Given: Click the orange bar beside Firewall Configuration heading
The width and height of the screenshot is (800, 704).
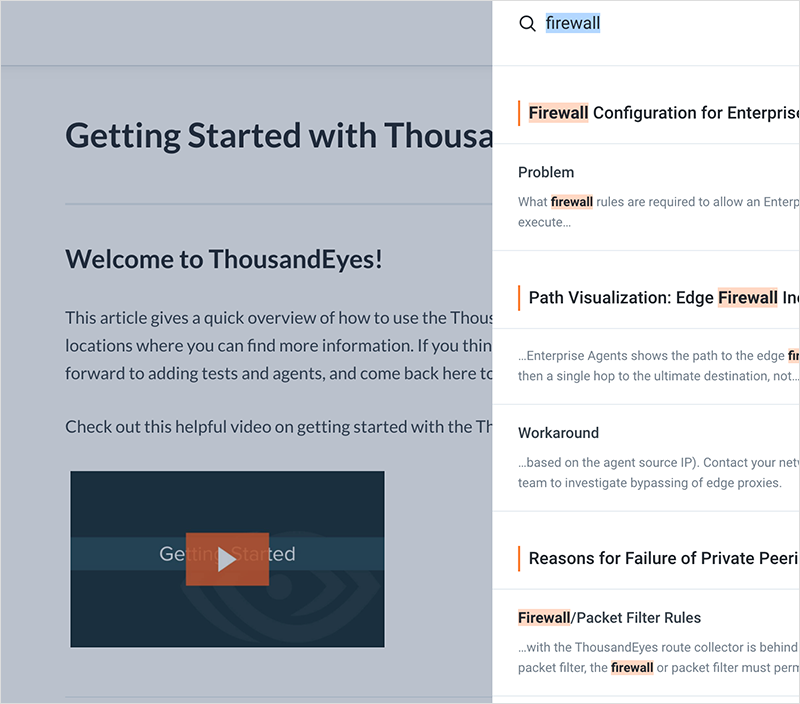Looking at the screenshot, I should [519, 113].
